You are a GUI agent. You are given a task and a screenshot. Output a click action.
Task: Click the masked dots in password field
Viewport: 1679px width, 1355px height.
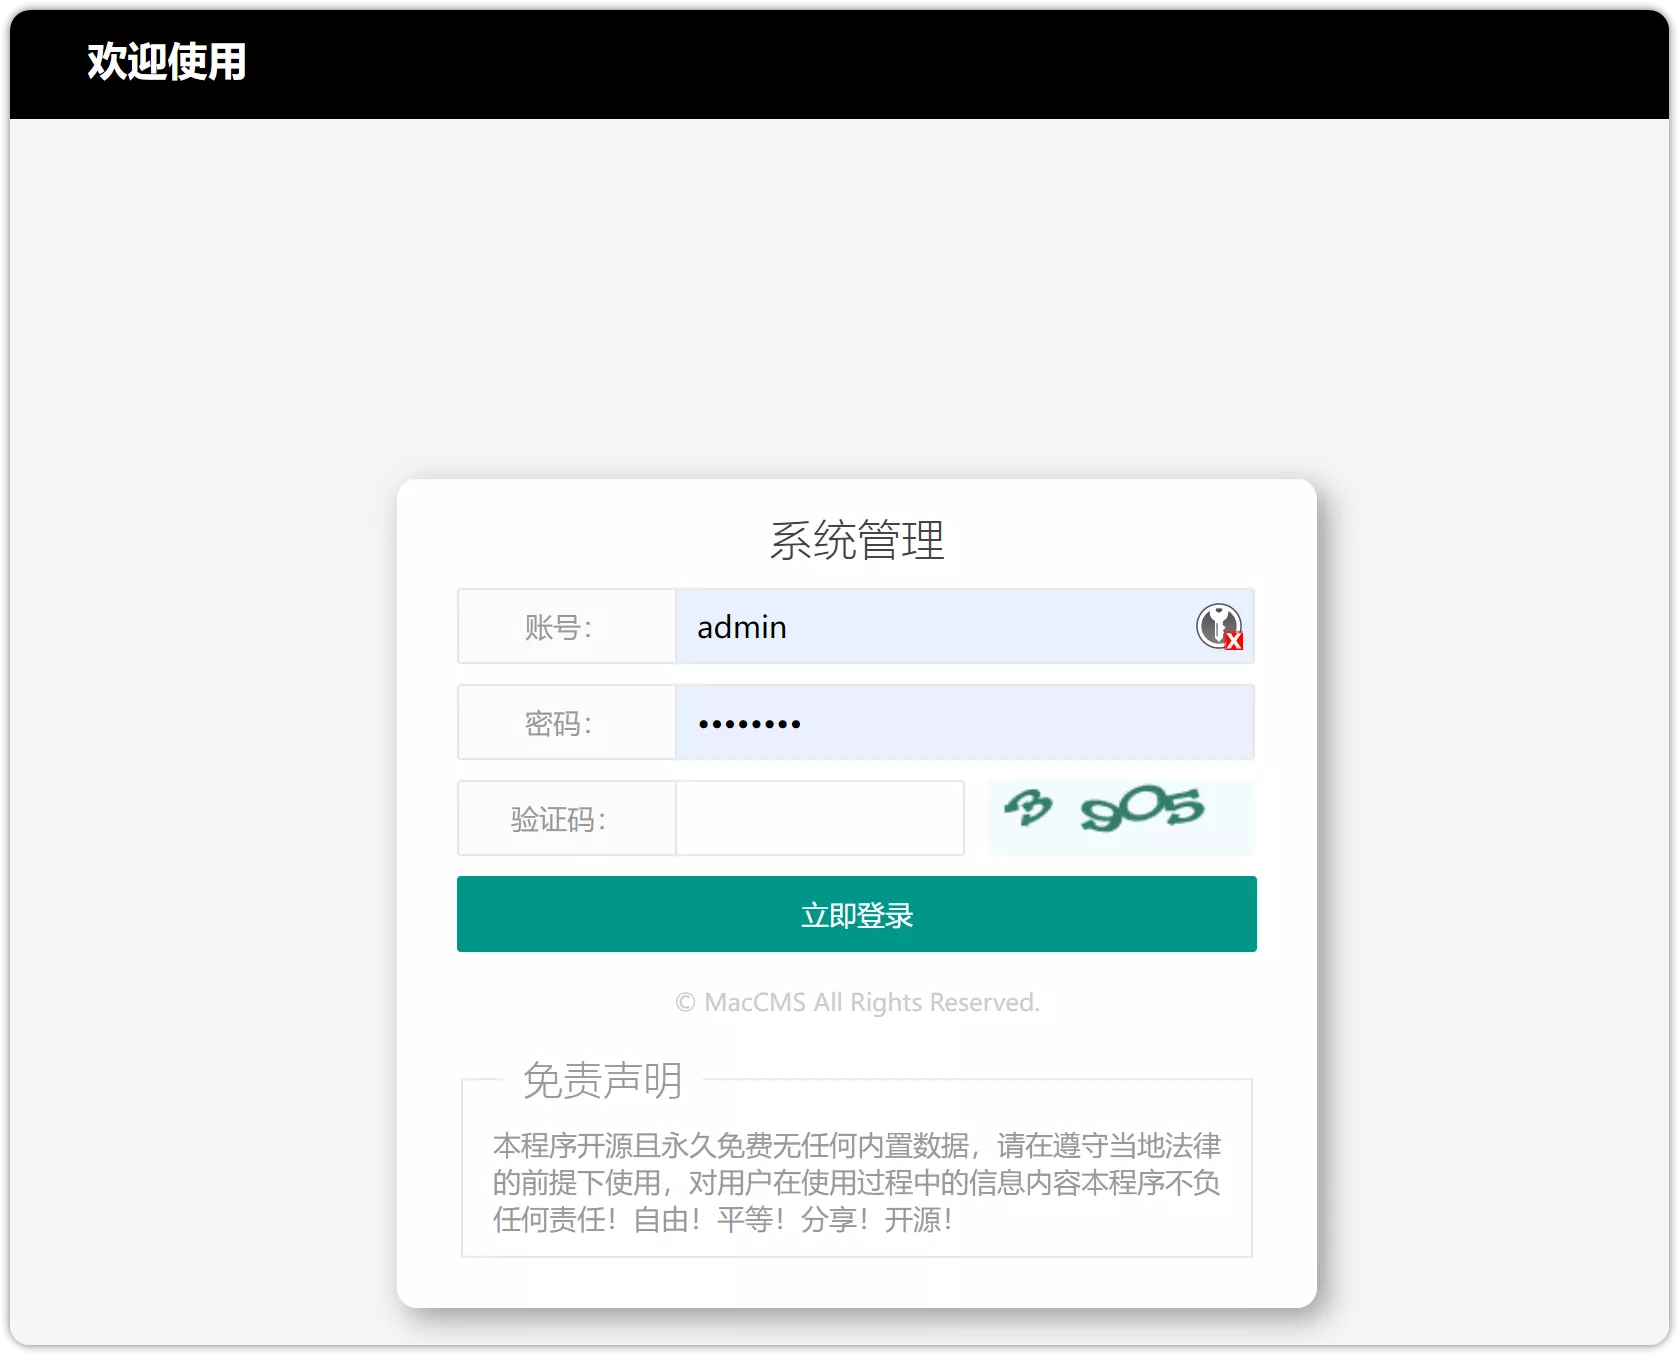(x=749, y=724)
